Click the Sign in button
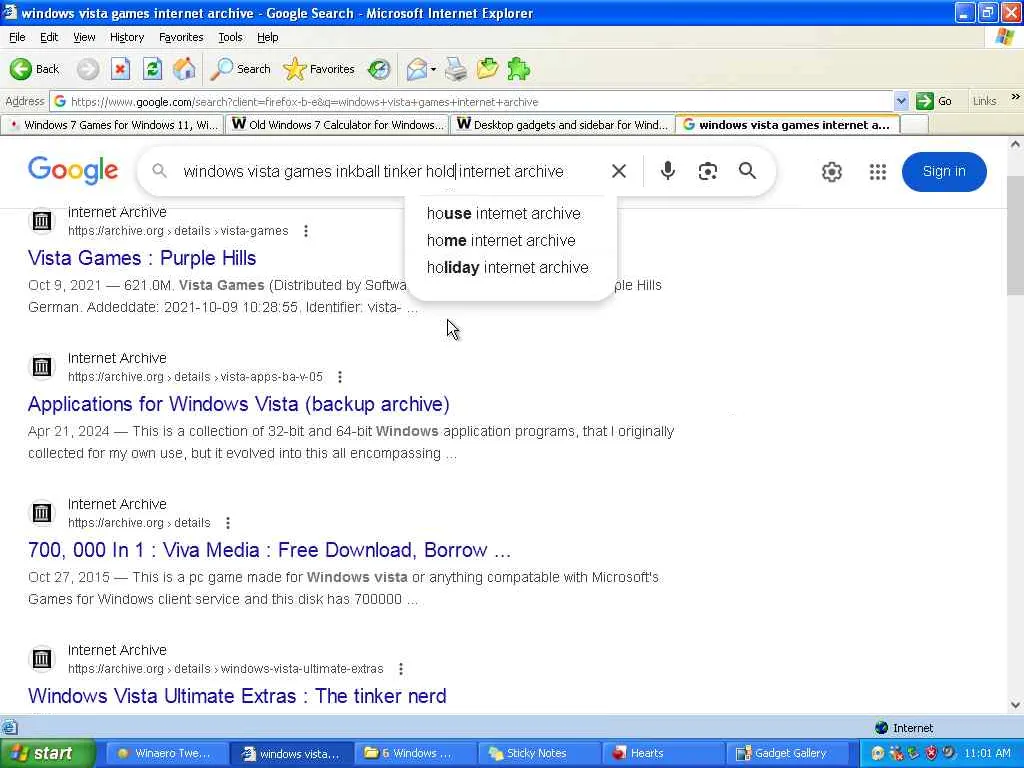This screenshot has height=768, width=1024. click(944, 172)
